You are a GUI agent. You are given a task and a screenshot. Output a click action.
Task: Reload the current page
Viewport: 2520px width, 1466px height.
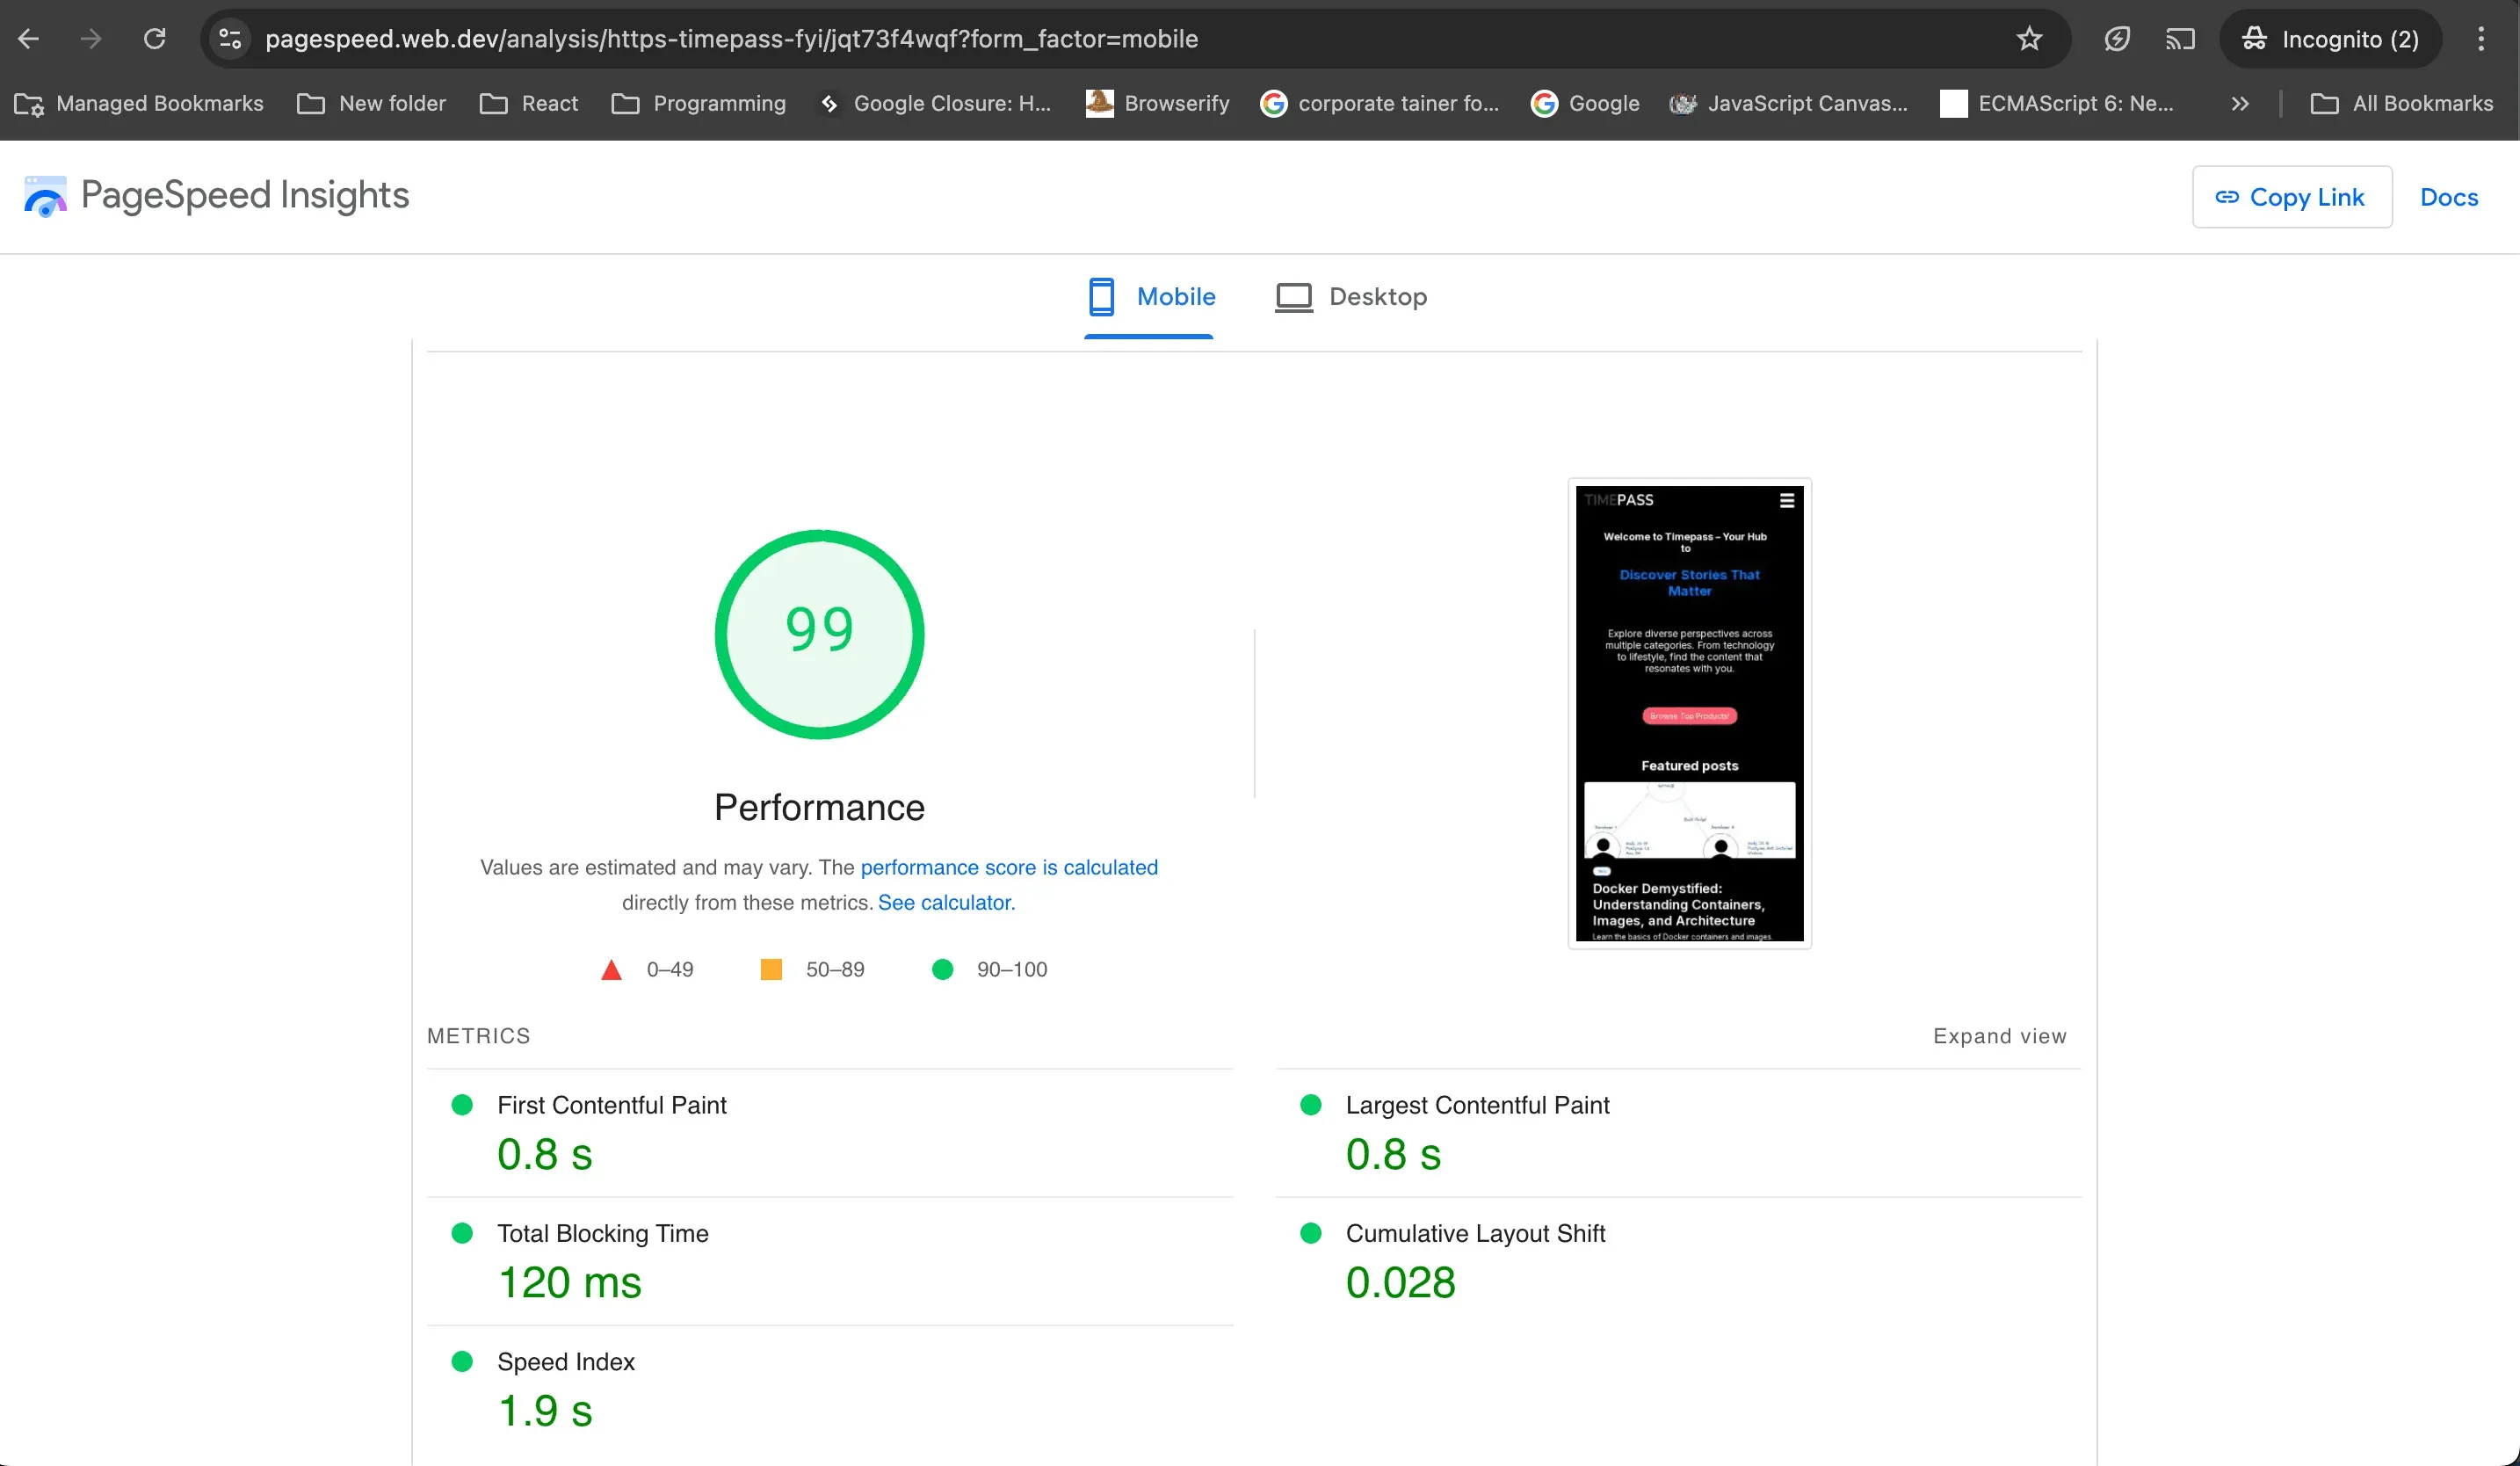(155, 38)
